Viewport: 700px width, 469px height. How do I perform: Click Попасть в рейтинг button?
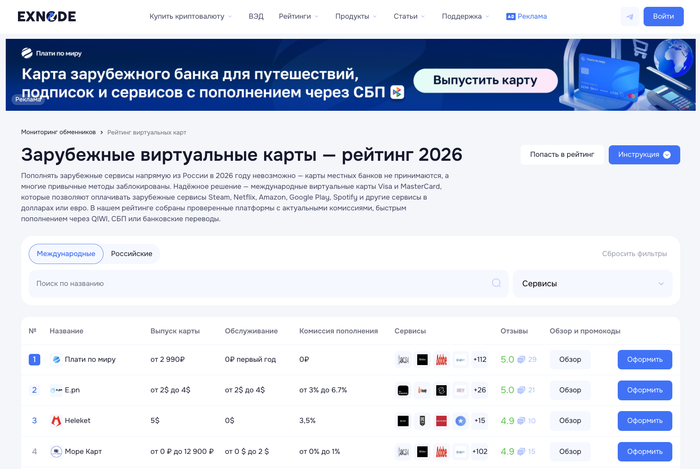pos(562,154)
